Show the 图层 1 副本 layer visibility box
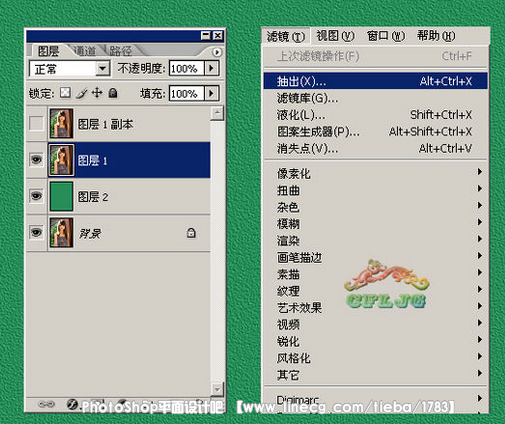Viewport: 505px width, 424px height. [x=36, y=123]
